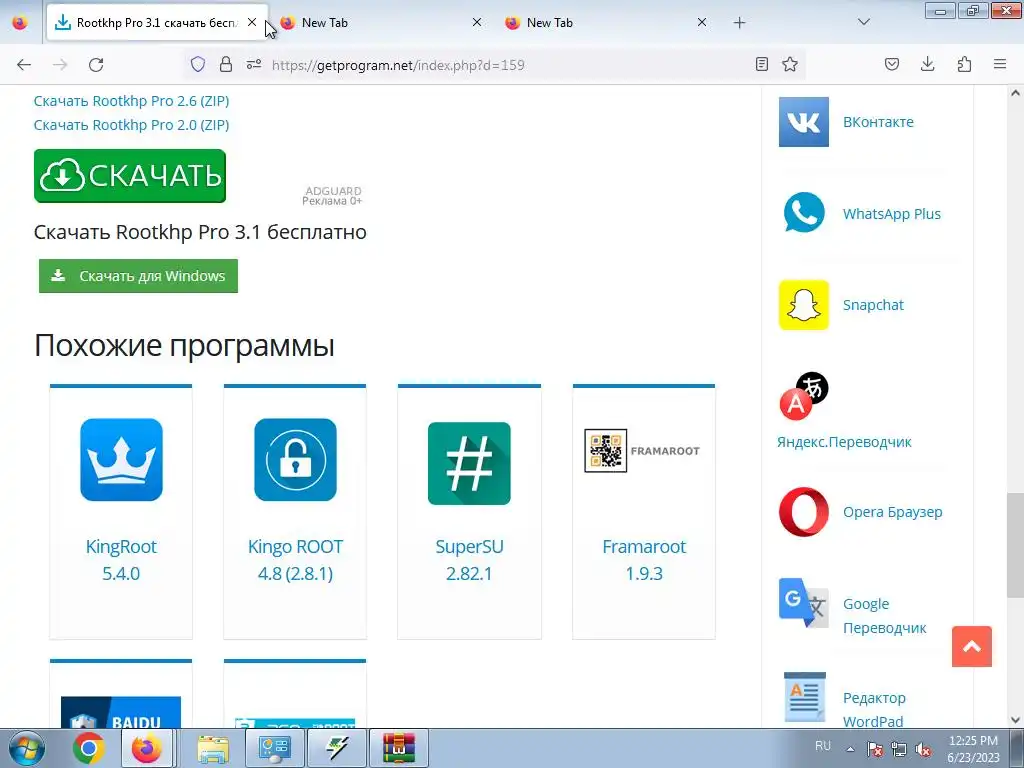Launch Chrome from the taskbar
The height and width of the screenshot is (768, 1024).
click(88, 748)
